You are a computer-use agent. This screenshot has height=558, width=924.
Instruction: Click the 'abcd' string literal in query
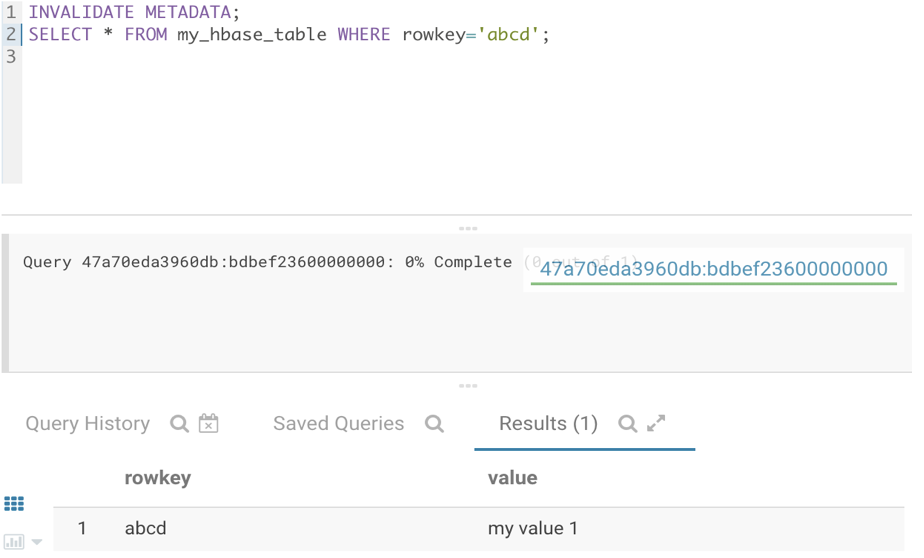click(508, 34)
